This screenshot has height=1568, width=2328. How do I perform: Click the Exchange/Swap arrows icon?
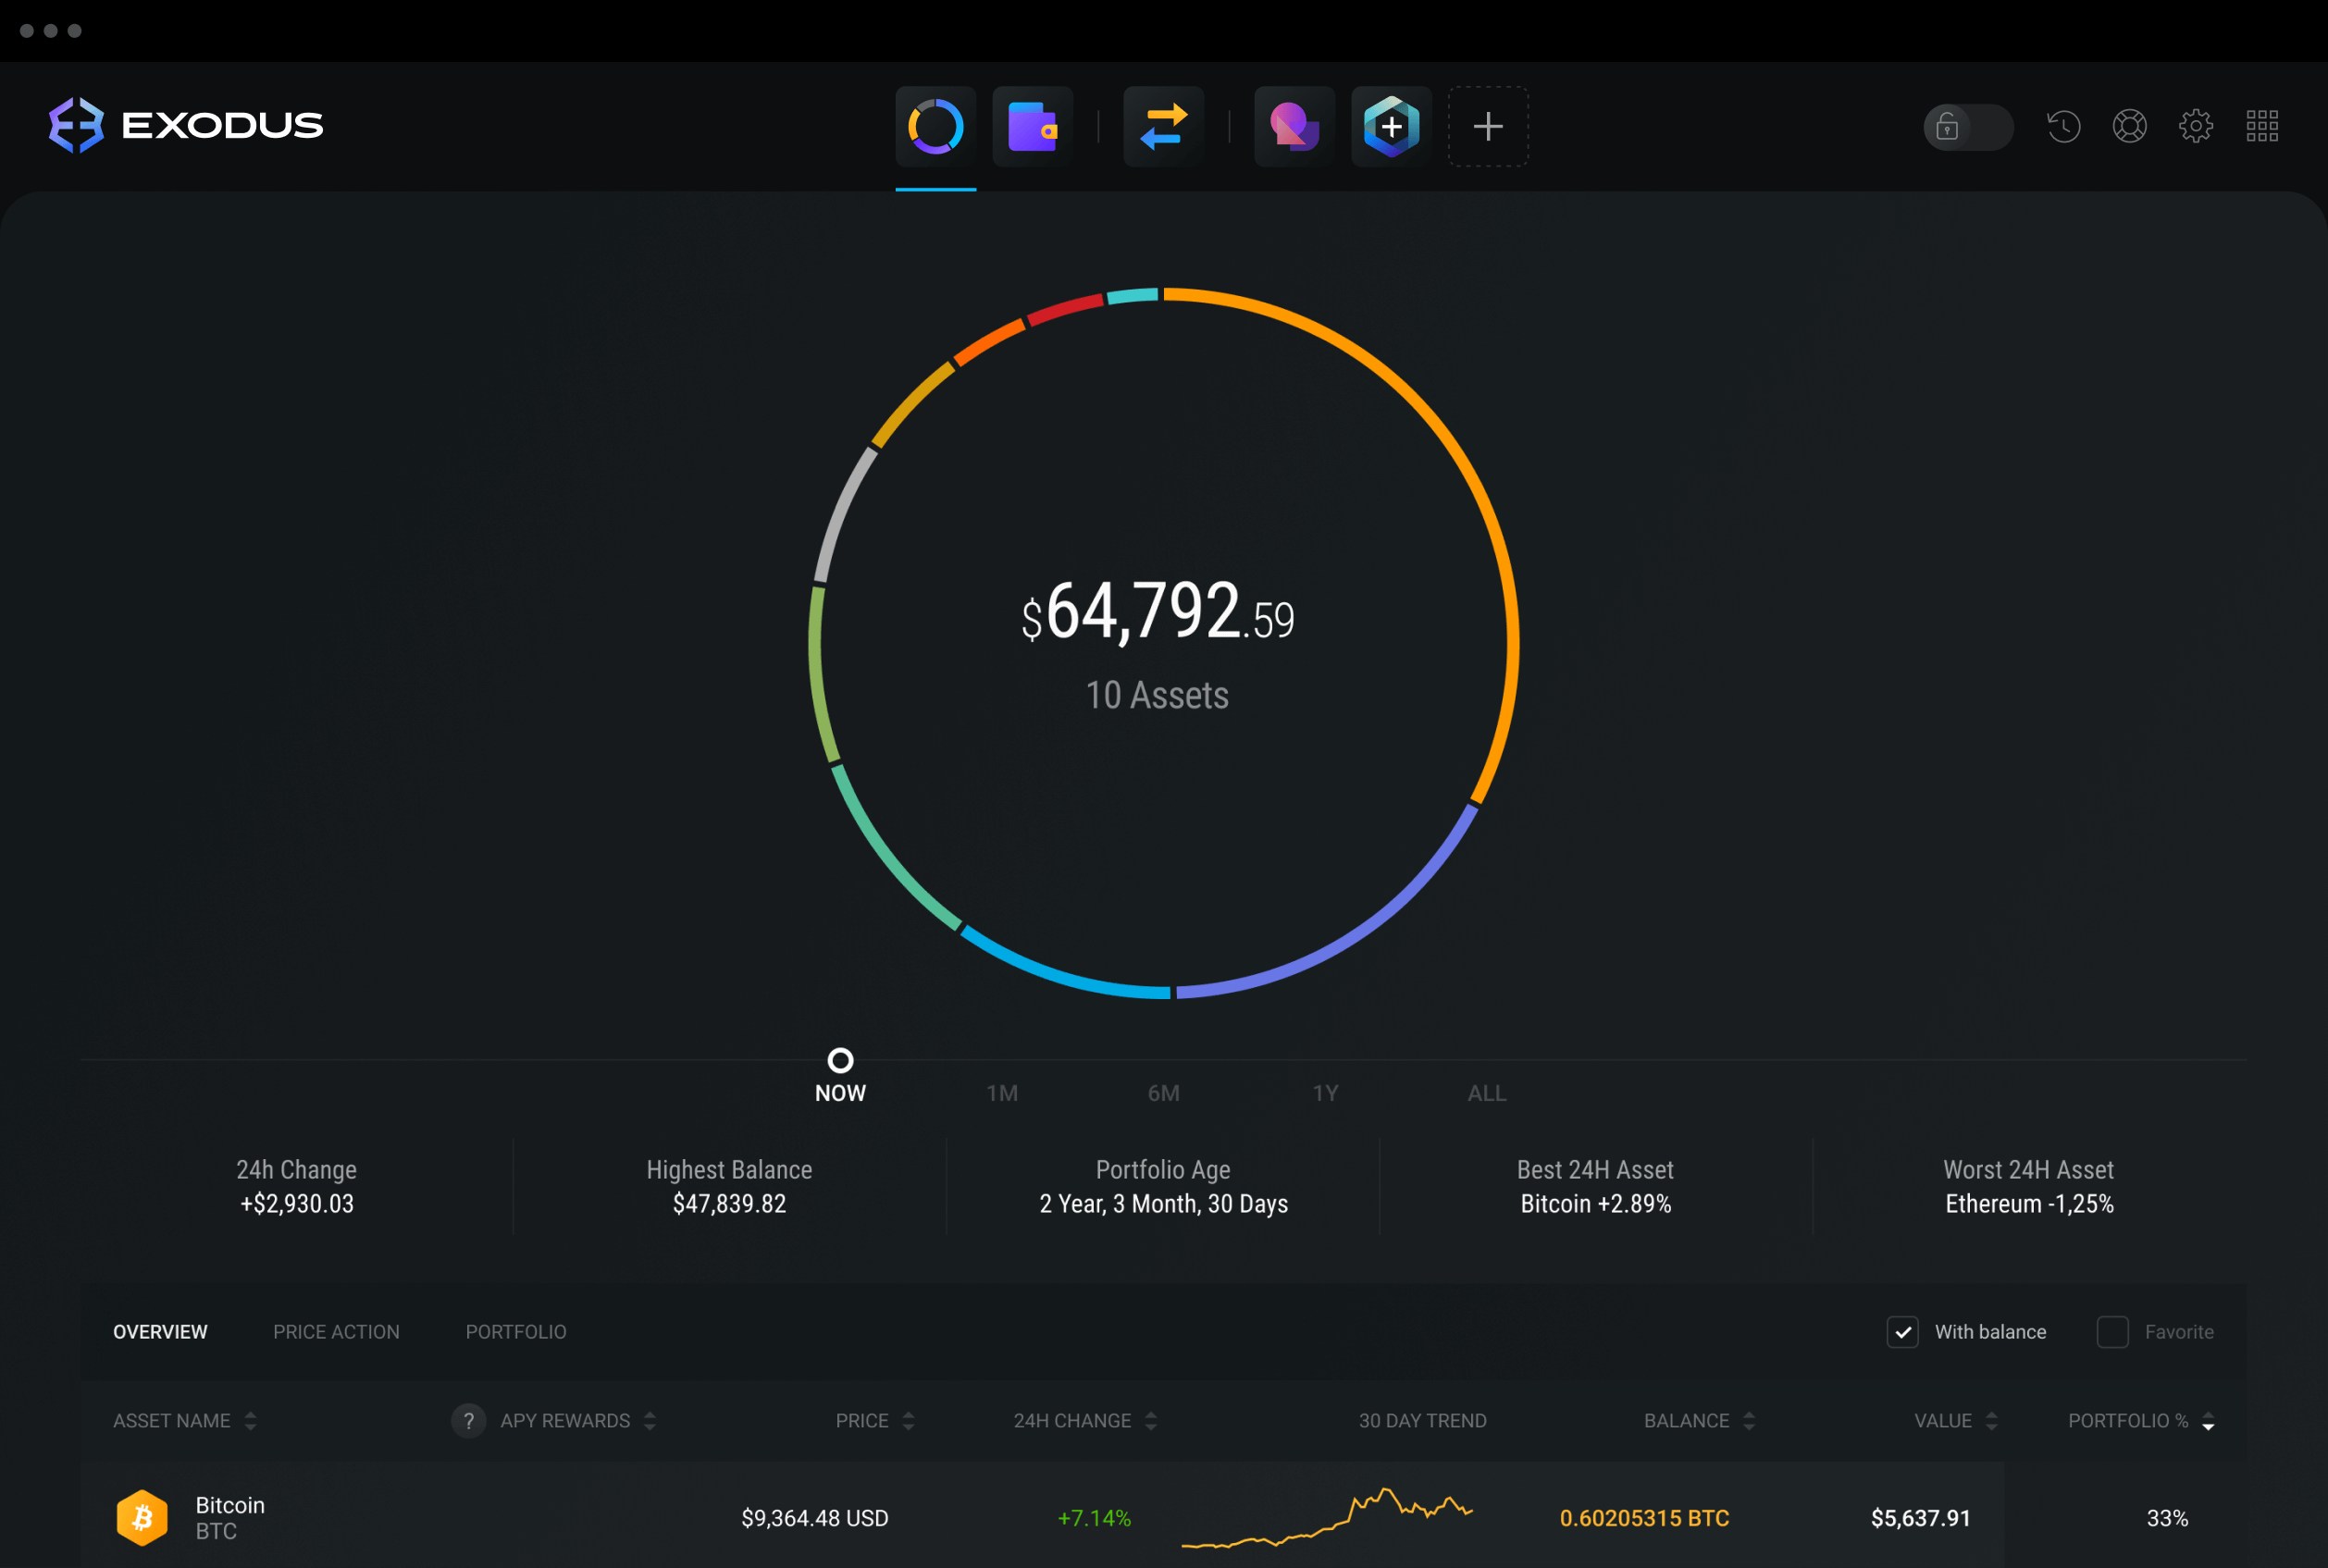[1164, 122]
